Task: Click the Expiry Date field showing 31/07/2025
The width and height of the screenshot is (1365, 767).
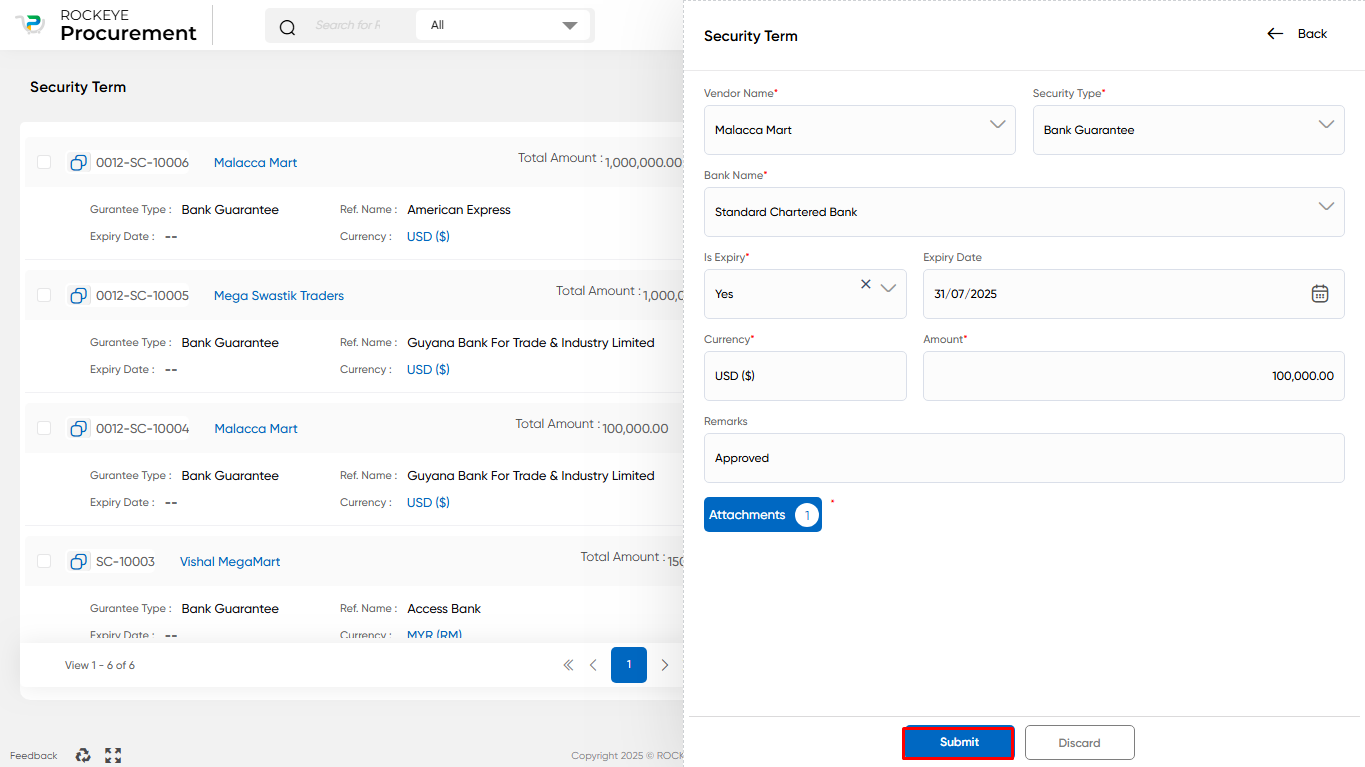Action: [1133, 294]
